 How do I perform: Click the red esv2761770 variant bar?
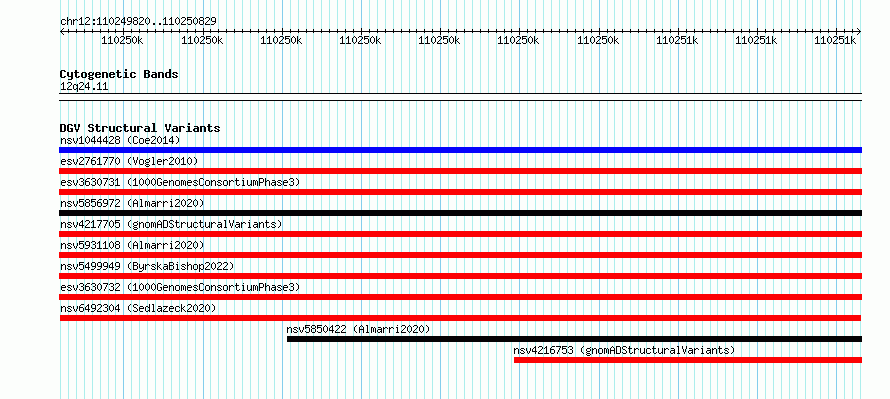(460, 171)
